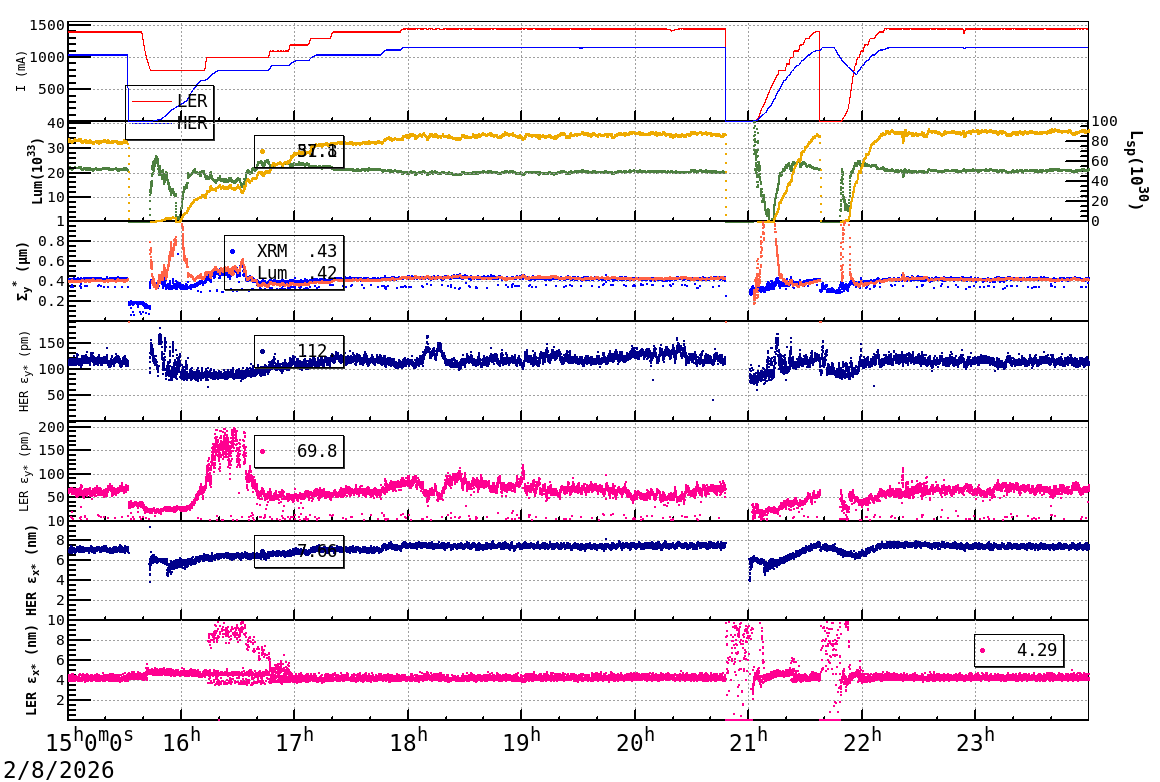Select the red LER legend line sample

pyautogui.click(x=152, y=101)
